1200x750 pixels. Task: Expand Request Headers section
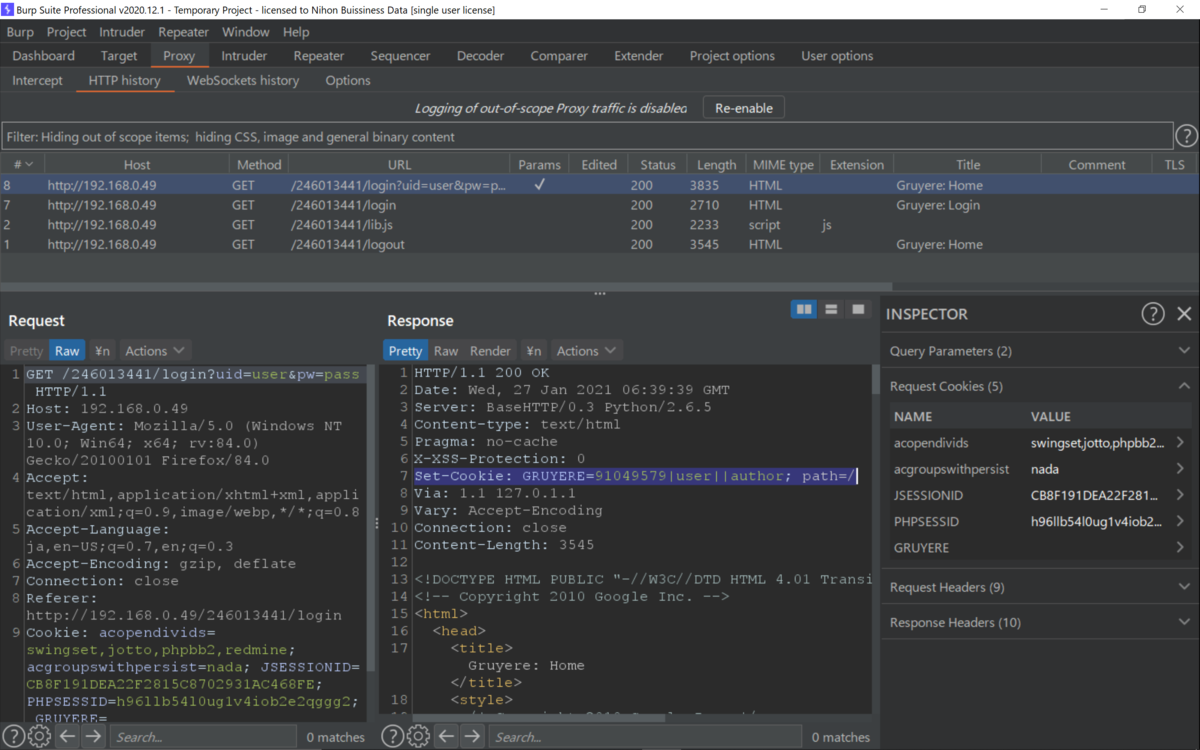tap(1039, 587)
